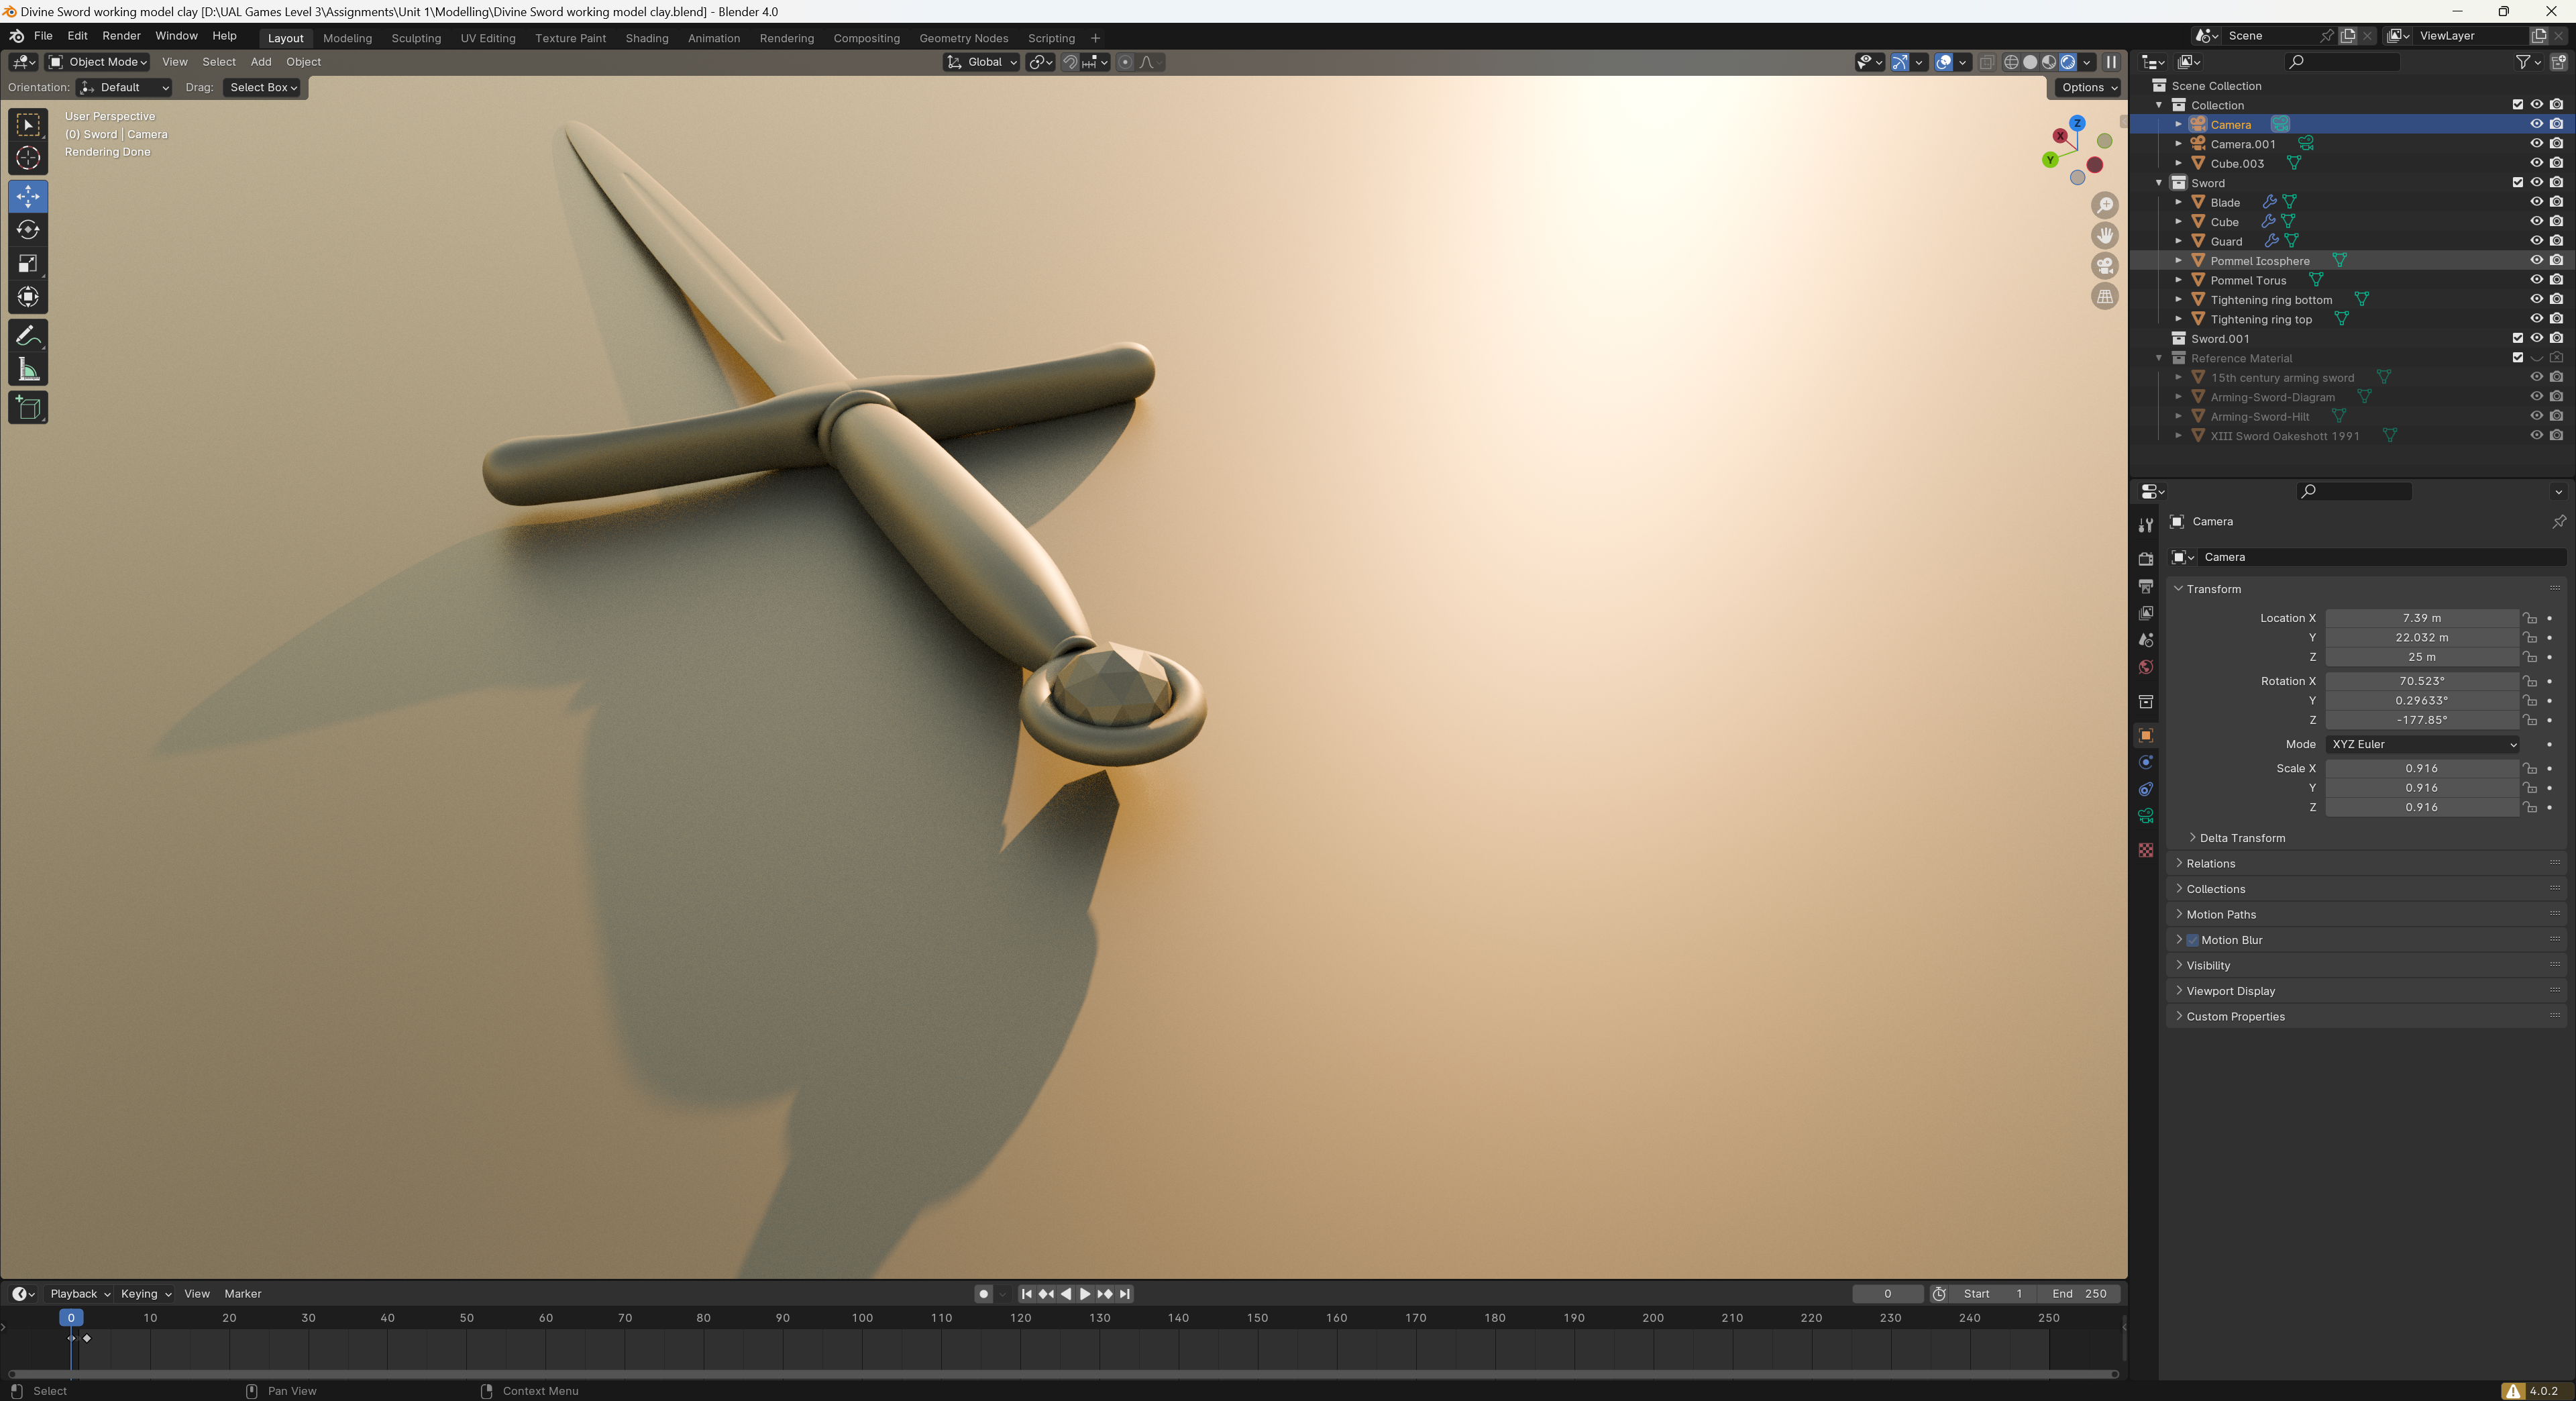Hide the Blade object in viewport

click(x=2536, y=202)
